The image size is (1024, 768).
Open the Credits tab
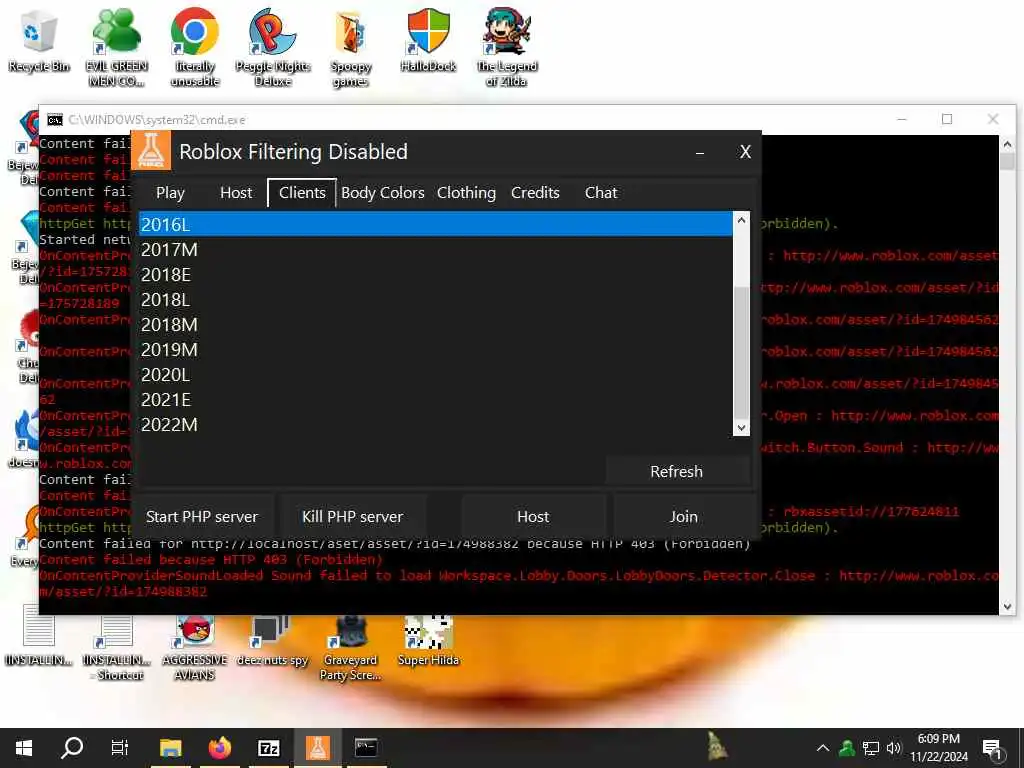pos(536,193)
